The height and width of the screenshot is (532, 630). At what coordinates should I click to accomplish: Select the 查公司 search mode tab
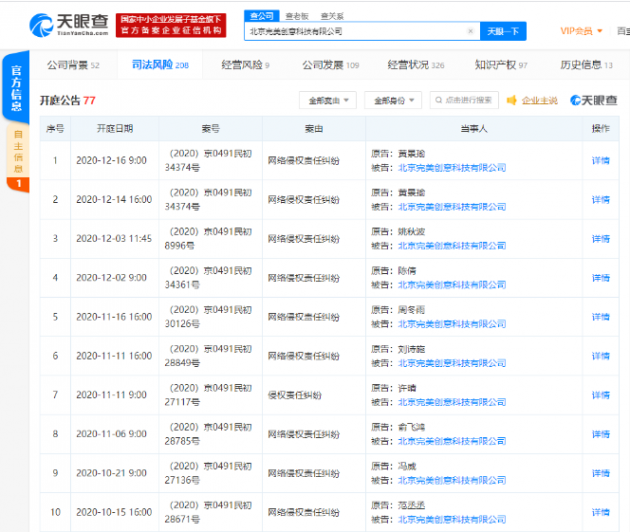tap(262, 16)
